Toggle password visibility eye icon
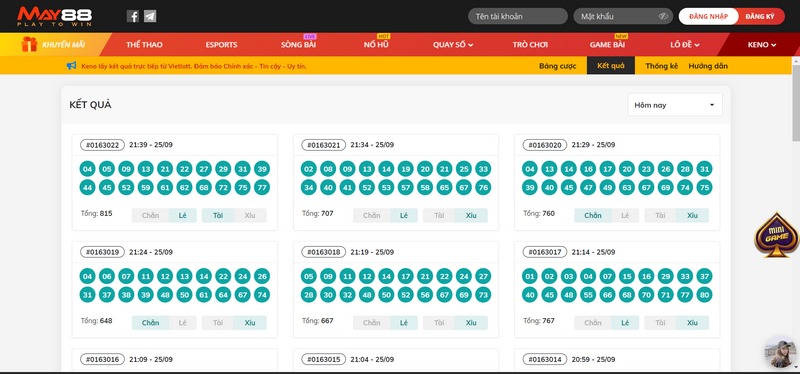Viewport: 800px width, 374px height. point(663,16)
